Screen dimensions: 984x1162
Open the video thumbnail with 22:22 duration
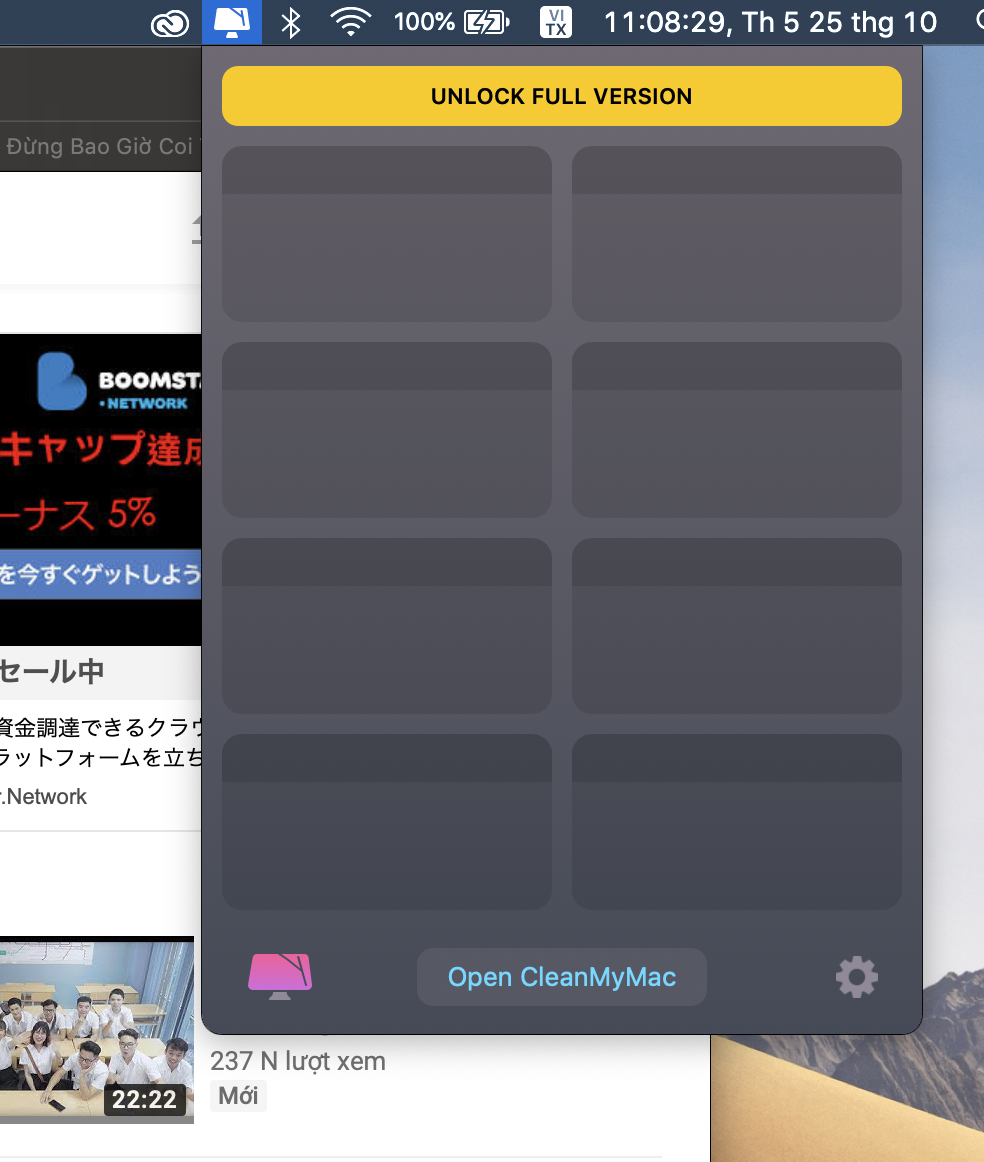[x=97, y=1030]
